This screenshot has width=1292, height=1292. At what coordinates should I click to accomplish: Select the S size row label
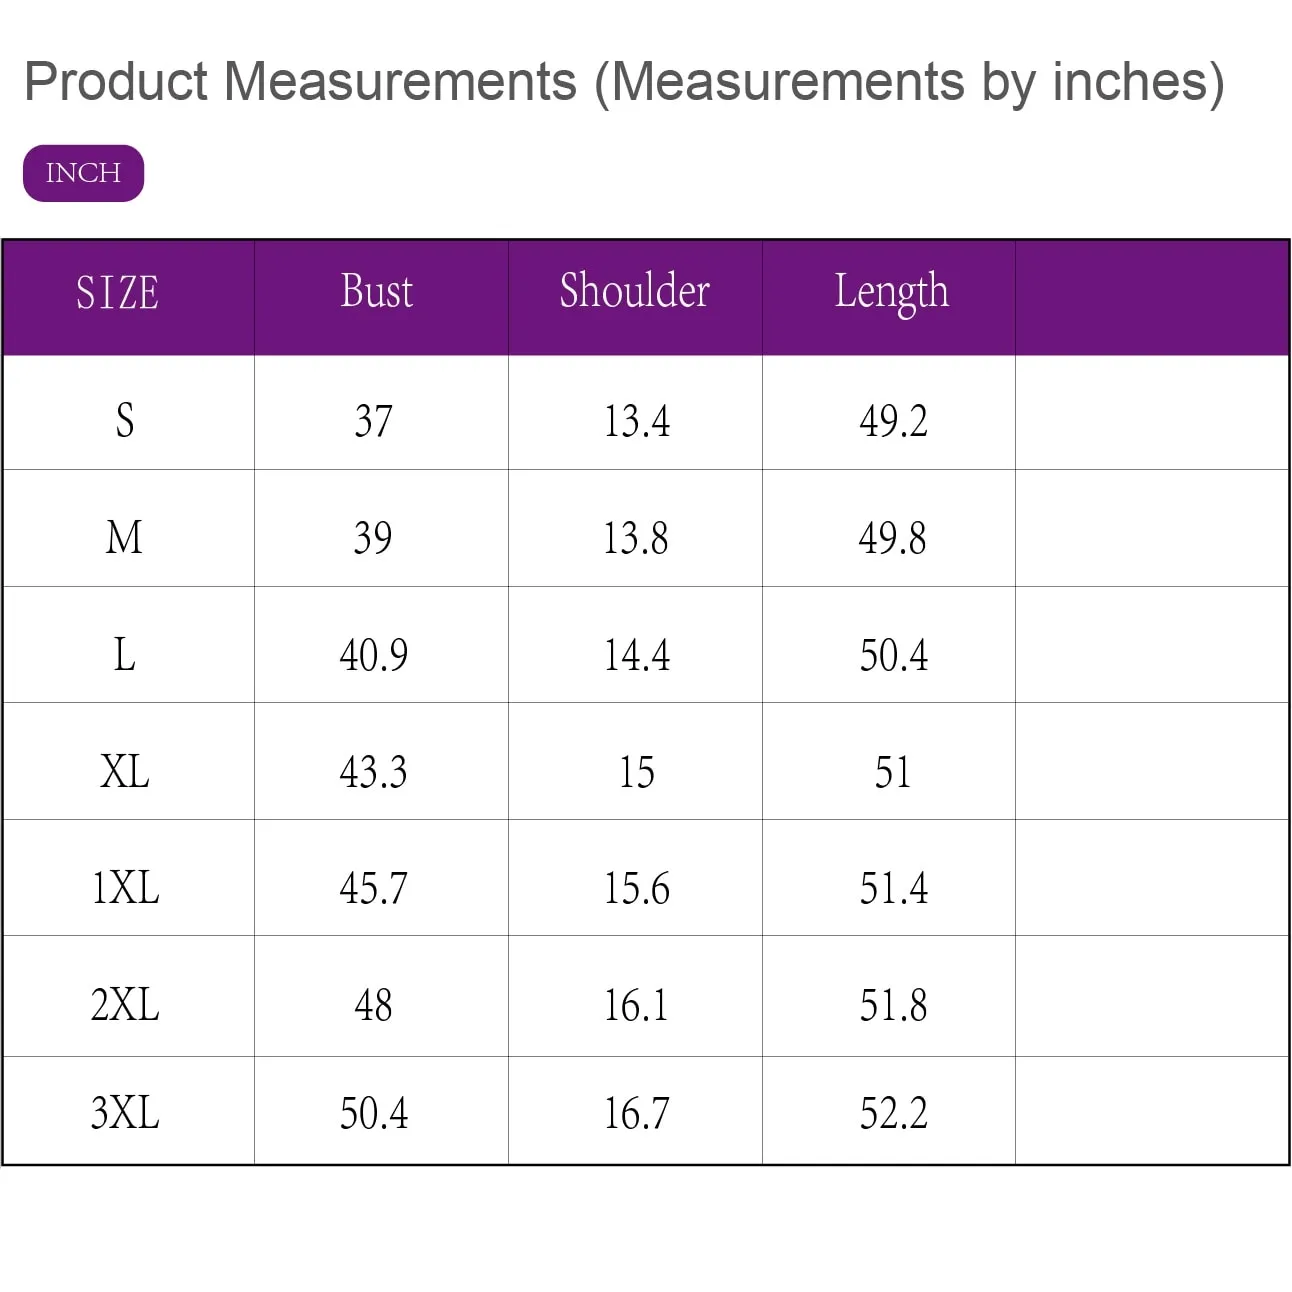pos(125,420)
